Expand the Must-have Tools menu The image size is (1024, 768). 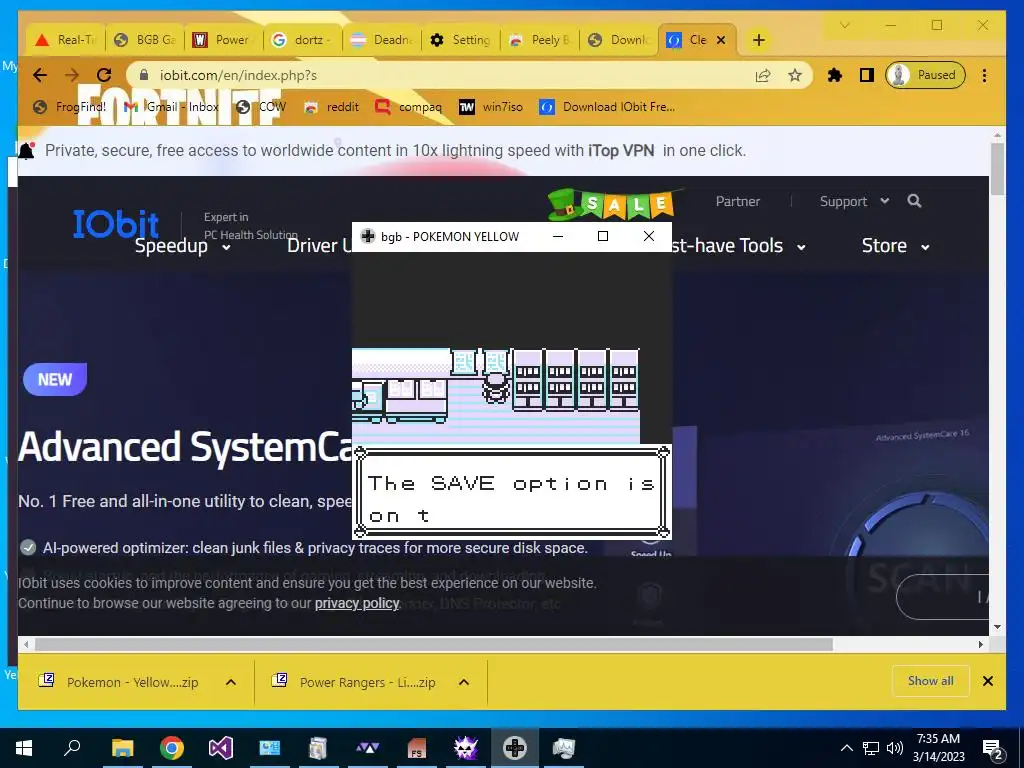(738, 246)
